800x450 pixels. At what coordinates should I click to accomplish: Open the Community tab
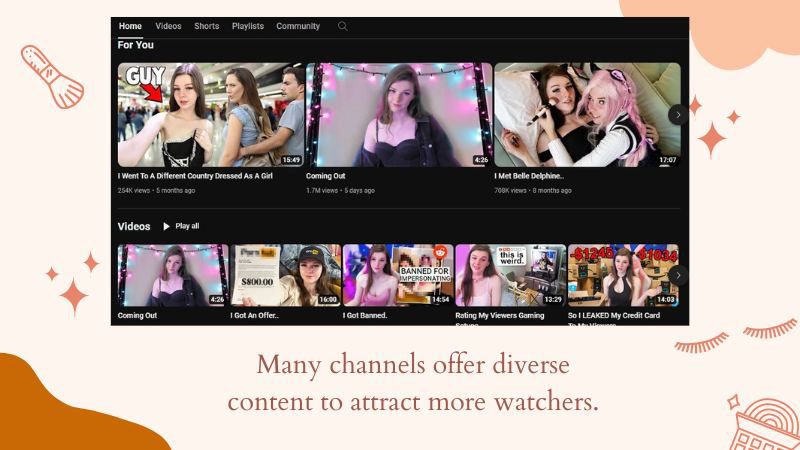(298, 26)
